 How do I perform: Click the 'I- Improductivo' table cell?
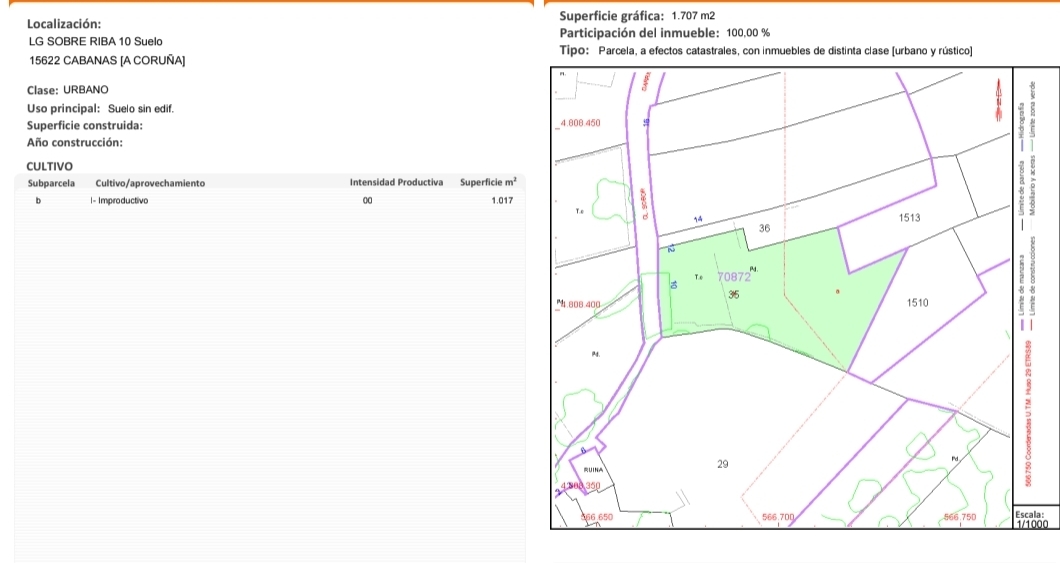(x=119, y=201)
